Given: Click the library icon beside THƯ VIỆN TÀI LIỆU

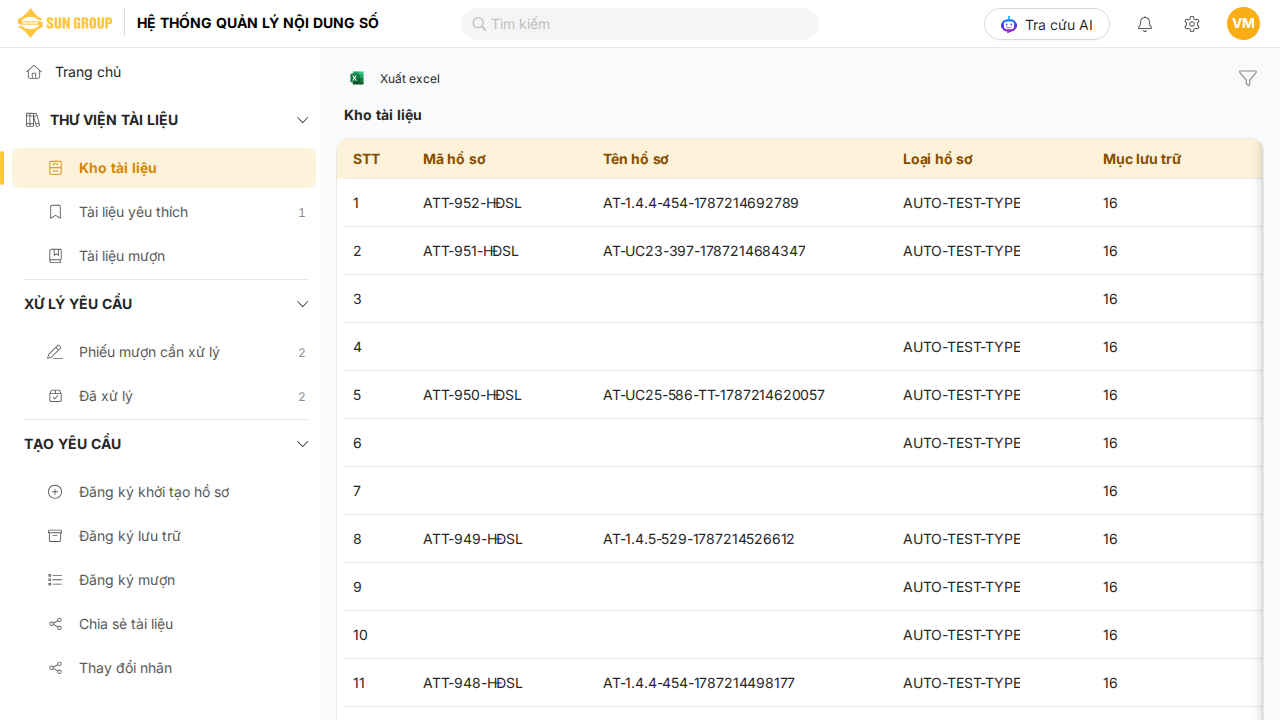Looking at the screenshot, I should 33,120.
